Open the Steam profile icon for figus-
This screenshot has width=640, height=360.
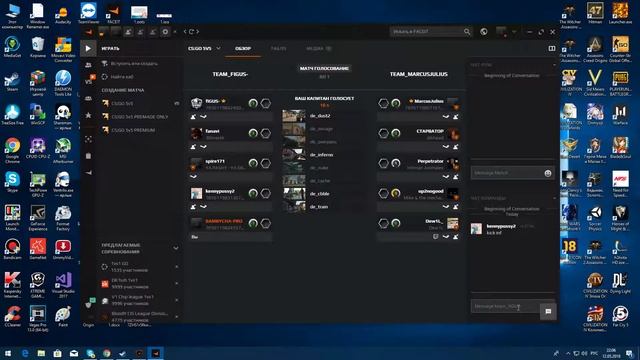tap(203, 117)
